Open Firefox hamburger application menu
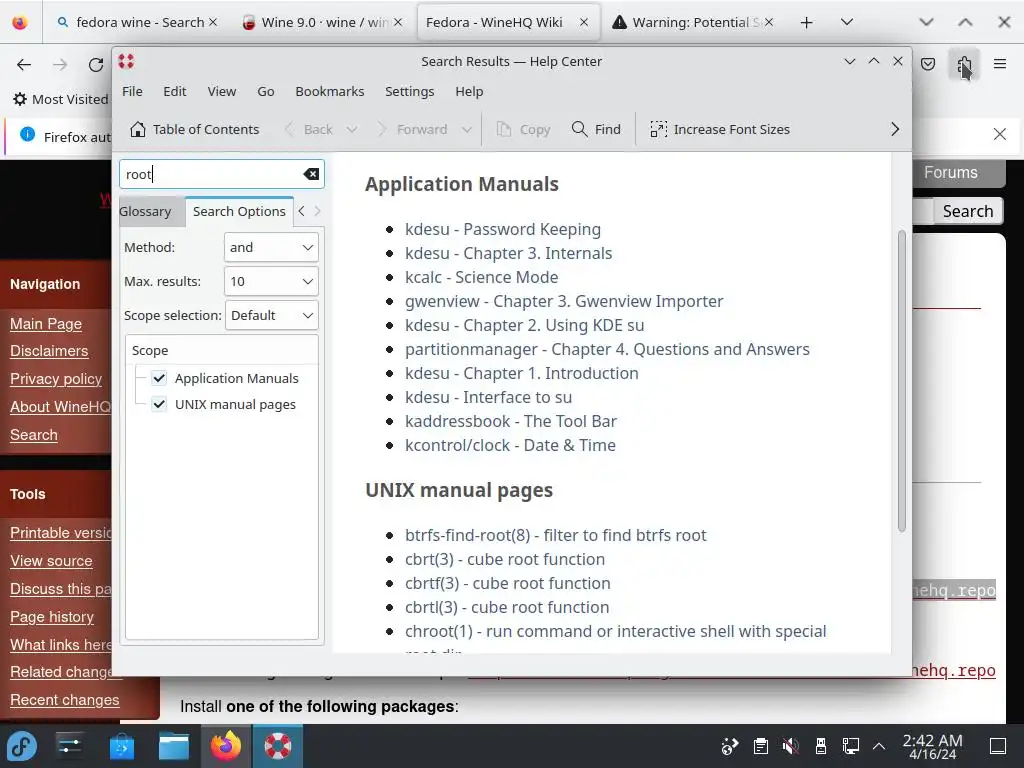1024x768 pixels. point(999,63)
